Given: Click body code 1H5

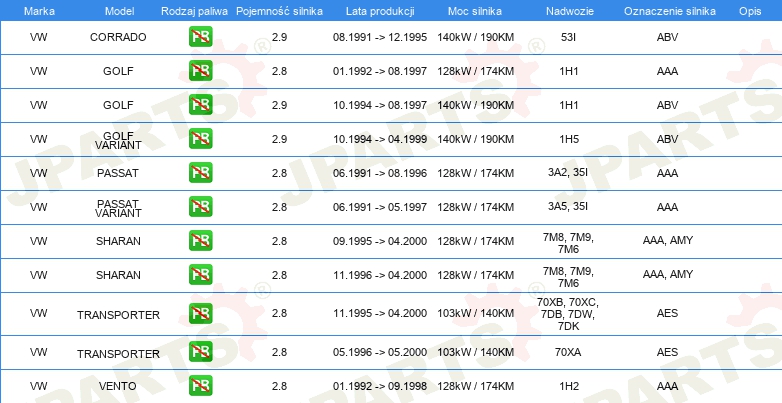Looking at the screenshot, I should (569, 139).
